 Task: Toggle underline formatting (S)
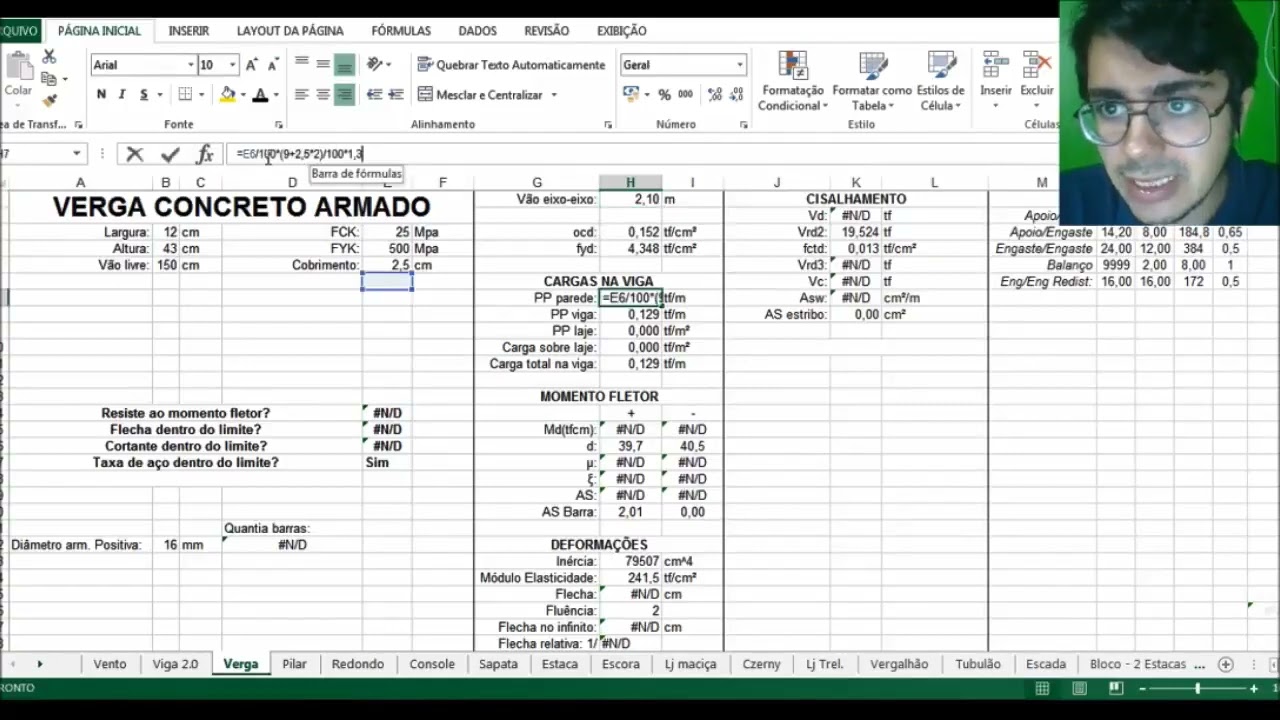click(x=144, y=95)
